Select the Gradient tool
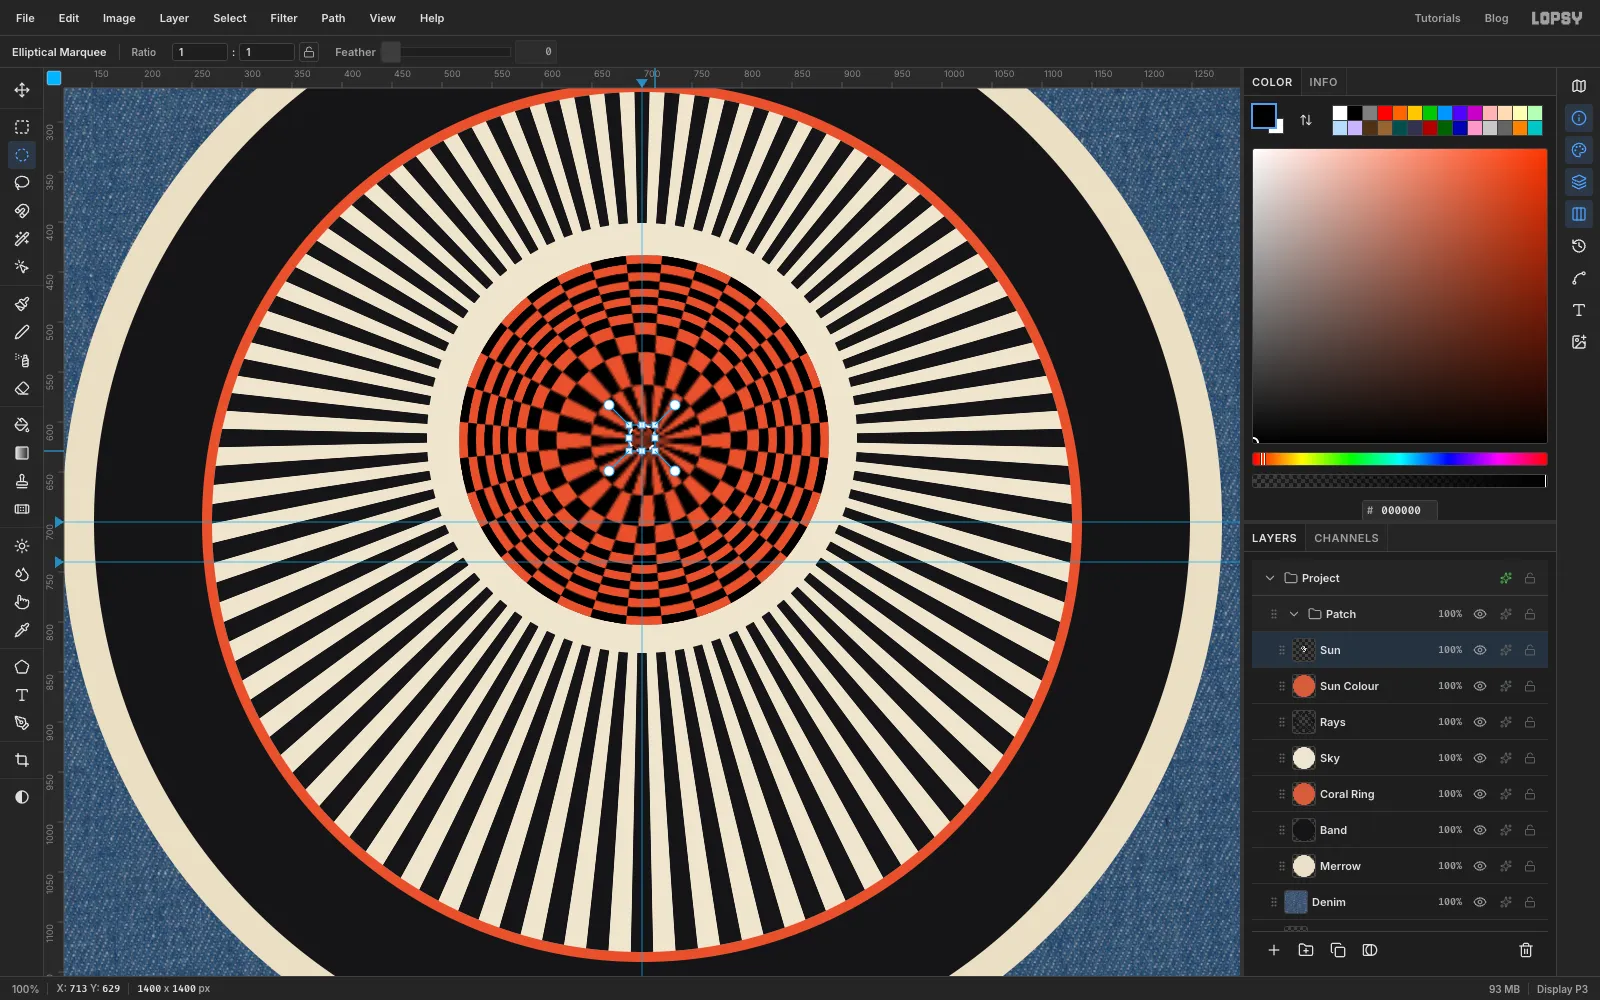Screen dimensions: 1600x1000 22,453
